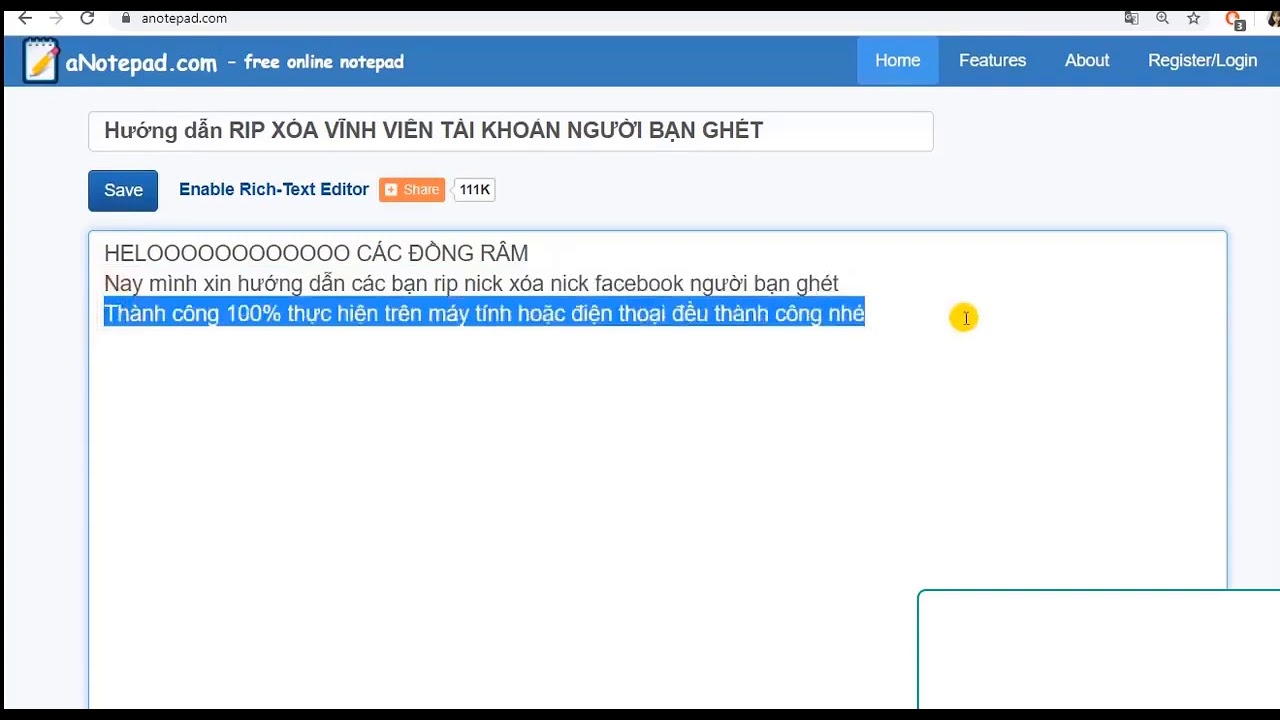Go back with the browser back arrow

coord(25,18)
